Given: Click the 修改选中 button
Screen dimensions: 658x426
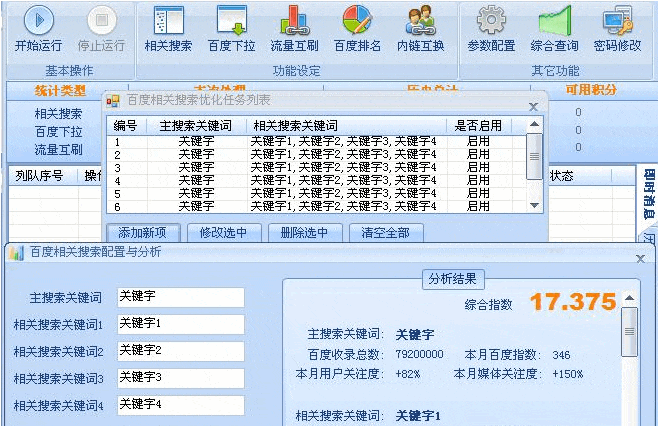Looking at the screenshot, I should click(224, 233).
